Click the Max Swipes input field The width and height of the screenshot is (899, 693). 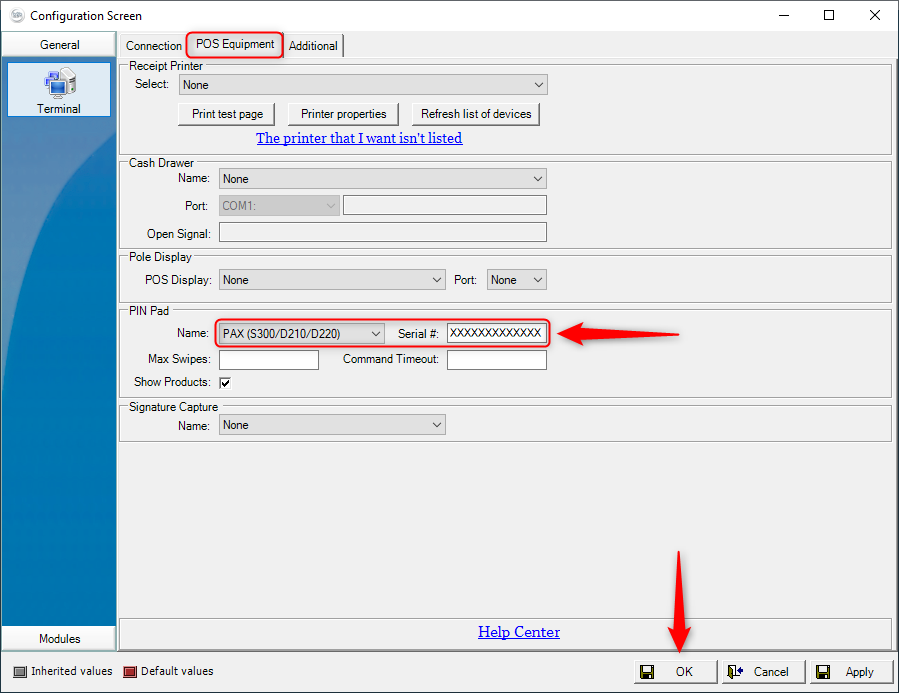pyautogui.click(x=269, y=360)
